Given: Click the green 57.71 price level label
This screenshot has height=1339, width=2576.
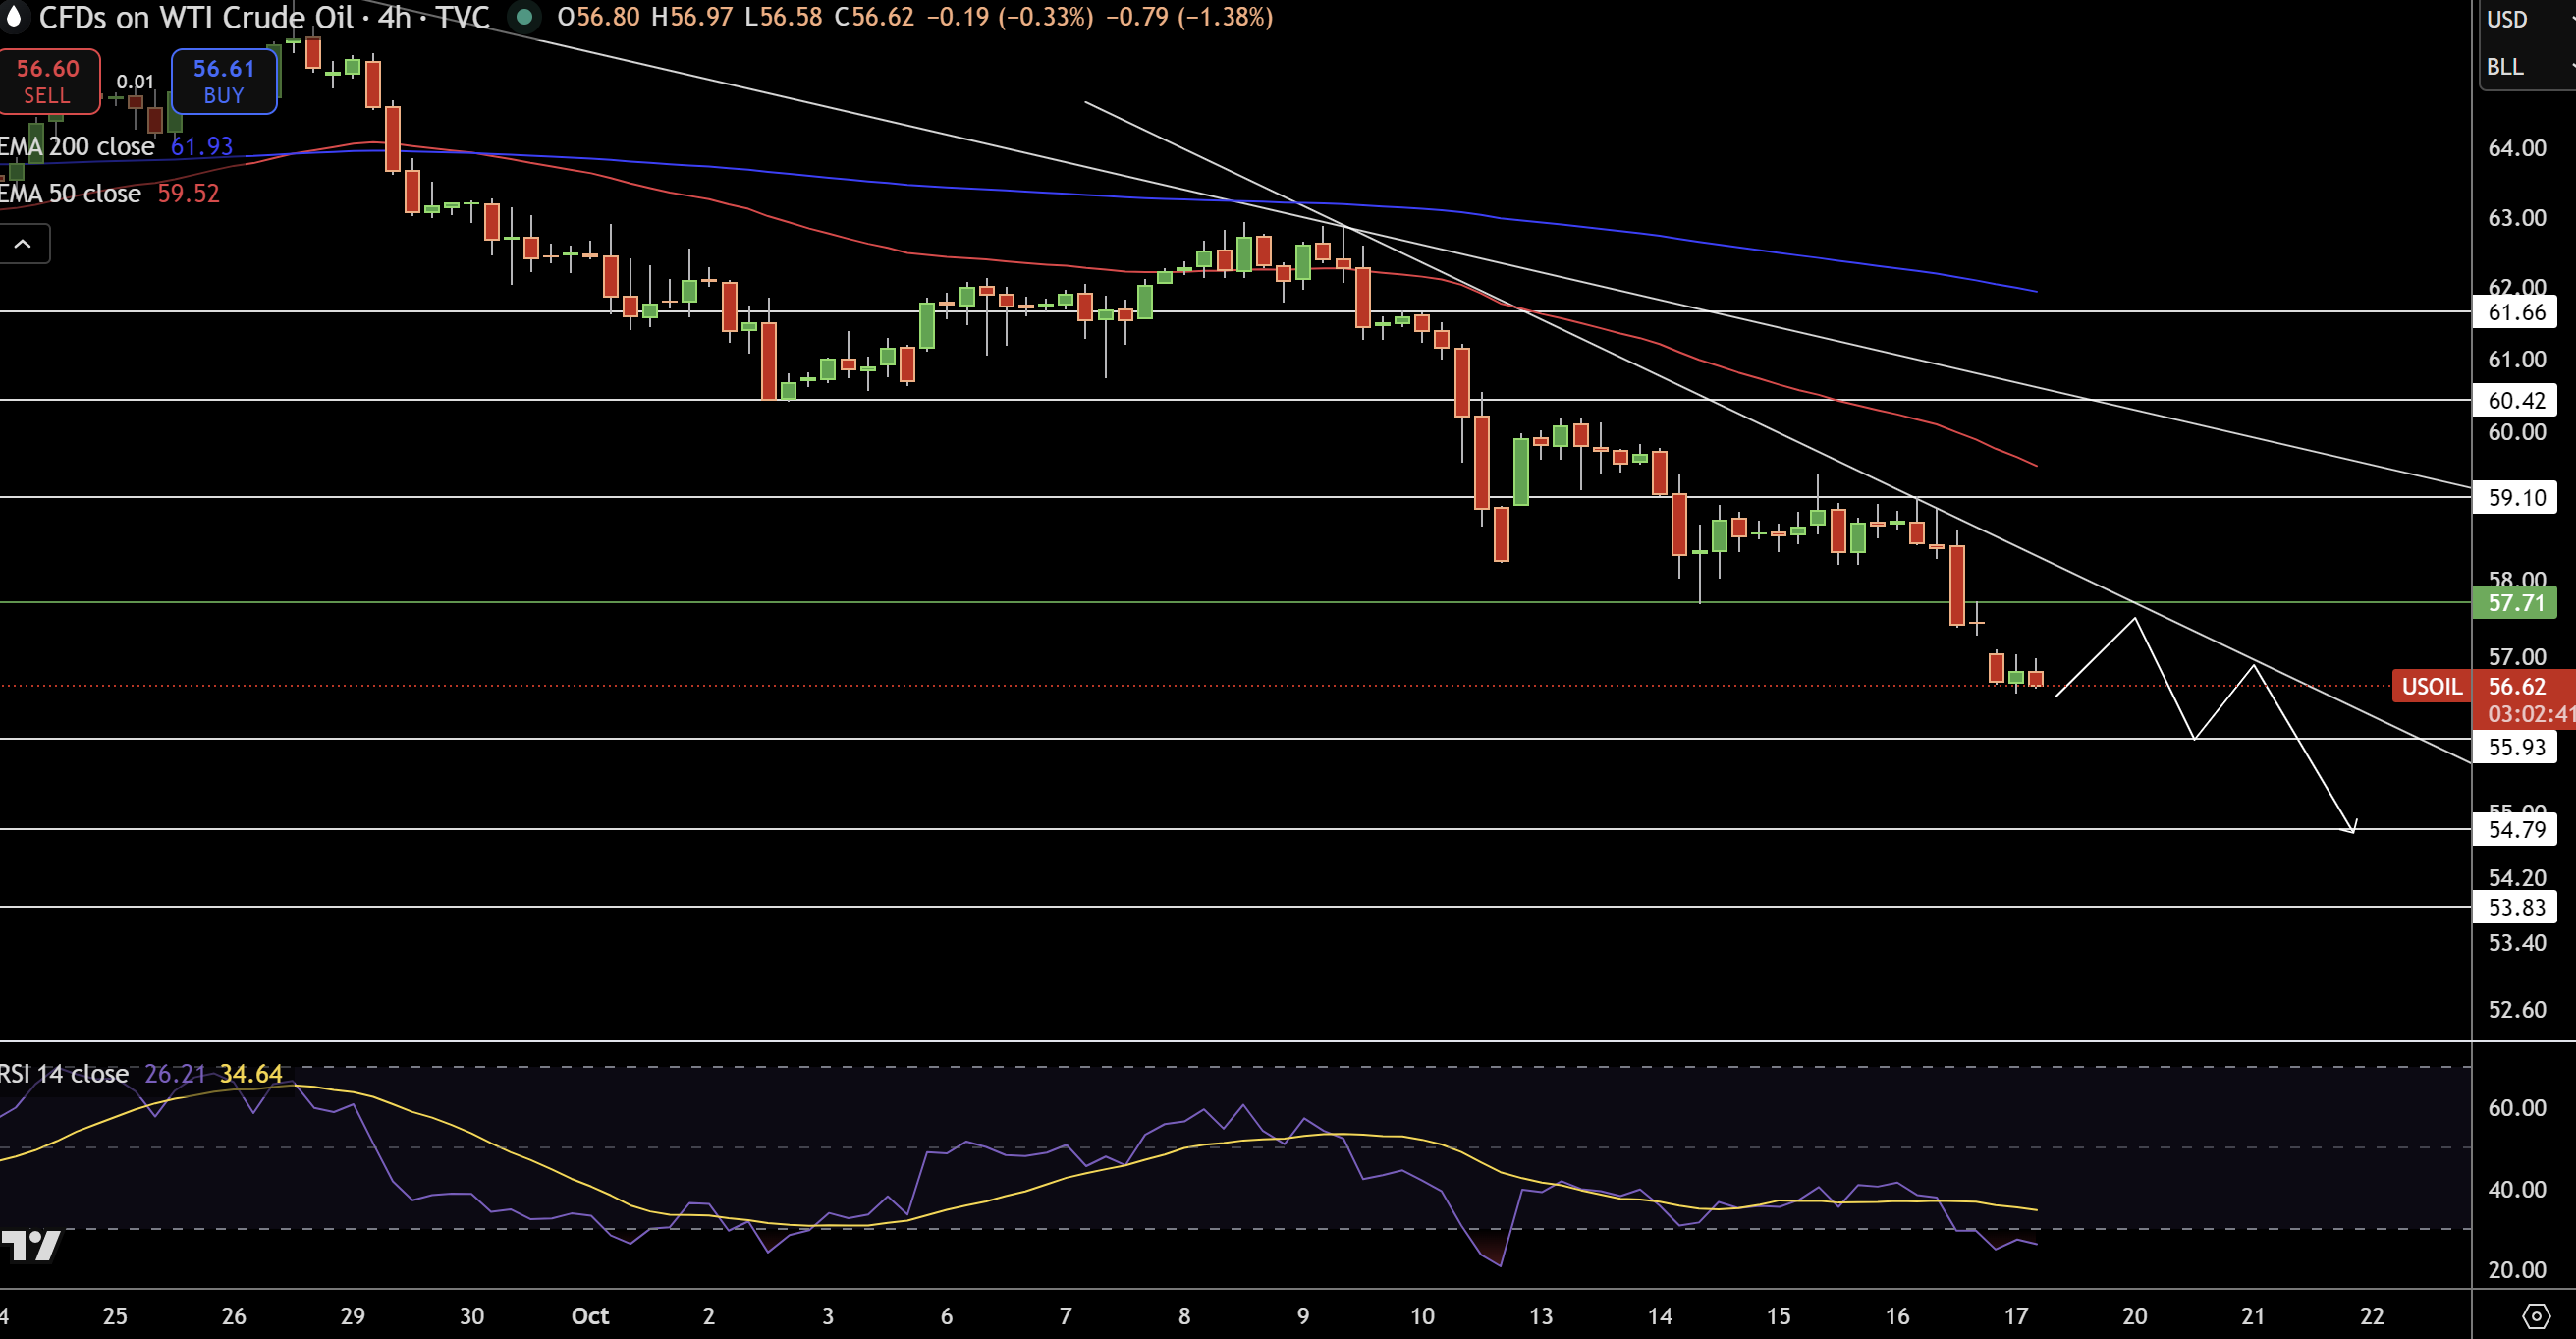Looking at the screenshot, I should 2514,603.
